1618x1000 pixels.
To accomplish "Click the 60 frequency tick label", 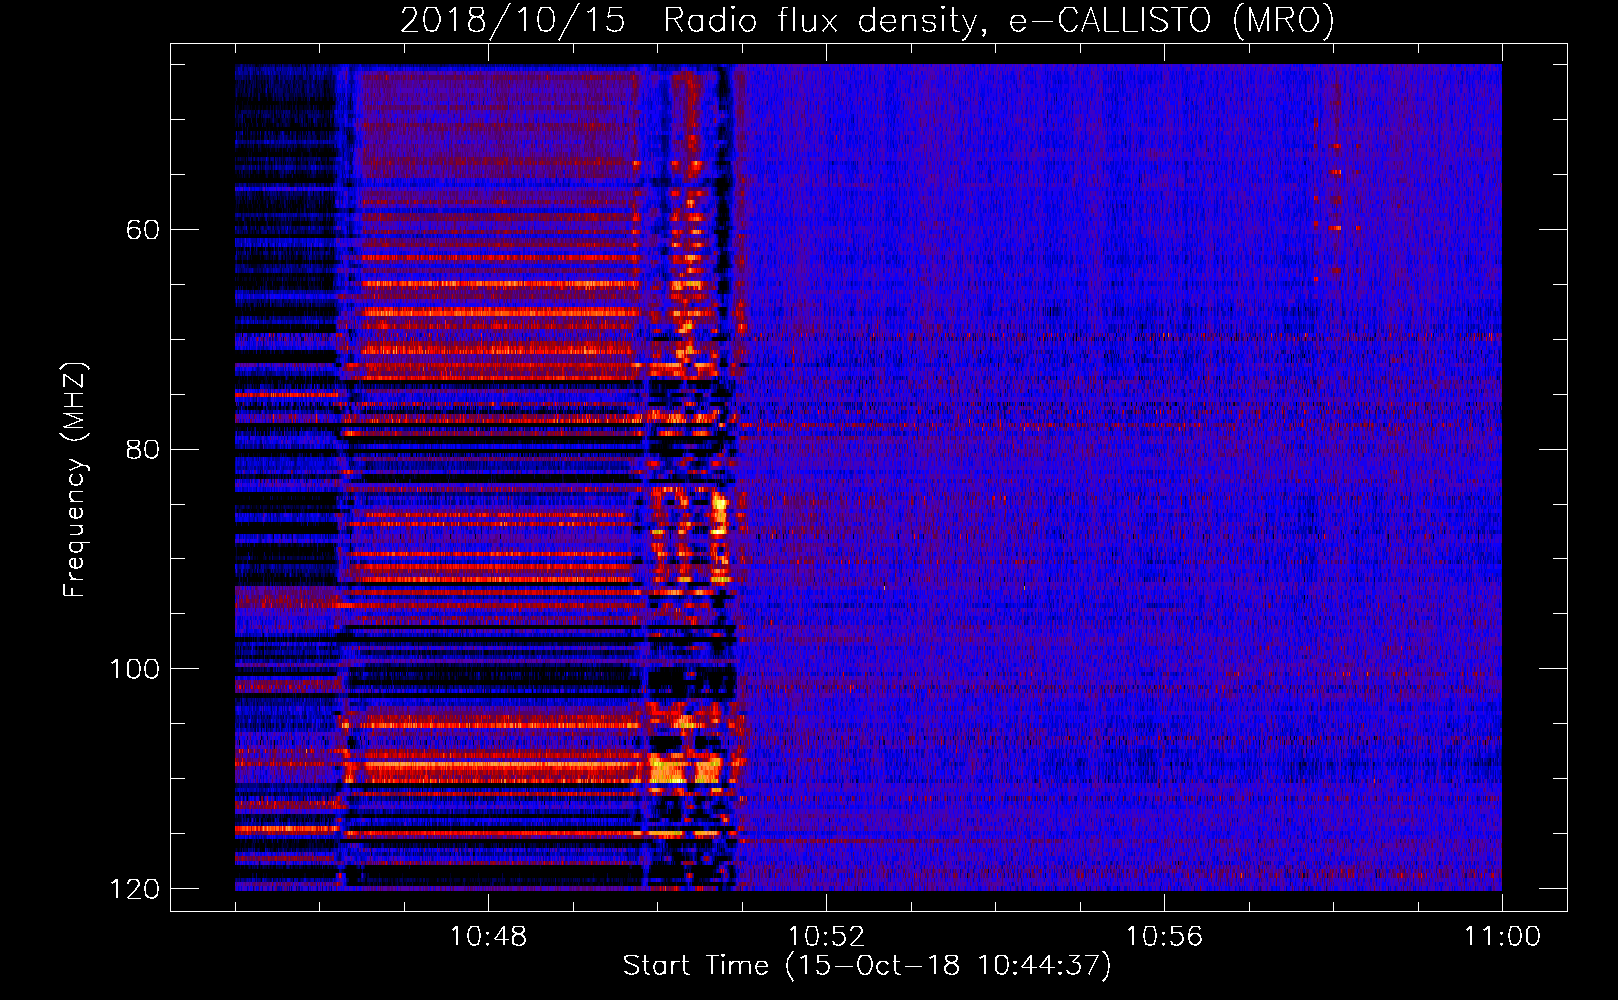I will pyautogui.click(x=143, y=230).
